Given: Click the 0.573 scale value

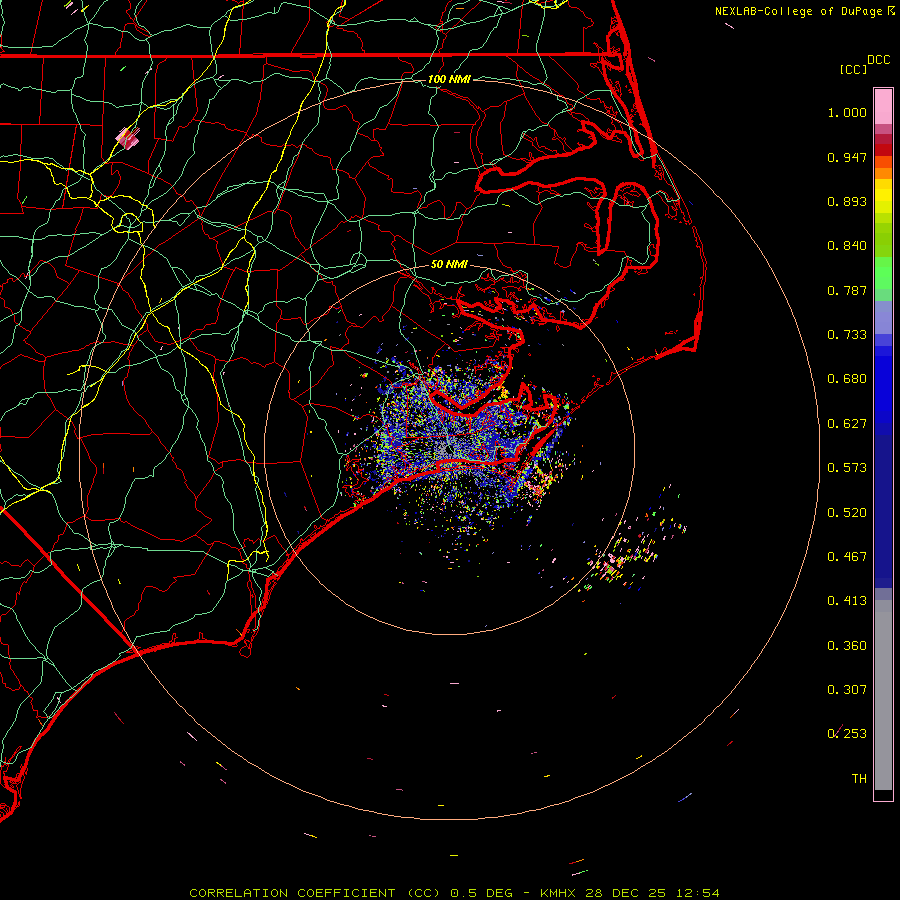Looking at the screenshot, I should [847, 468].
